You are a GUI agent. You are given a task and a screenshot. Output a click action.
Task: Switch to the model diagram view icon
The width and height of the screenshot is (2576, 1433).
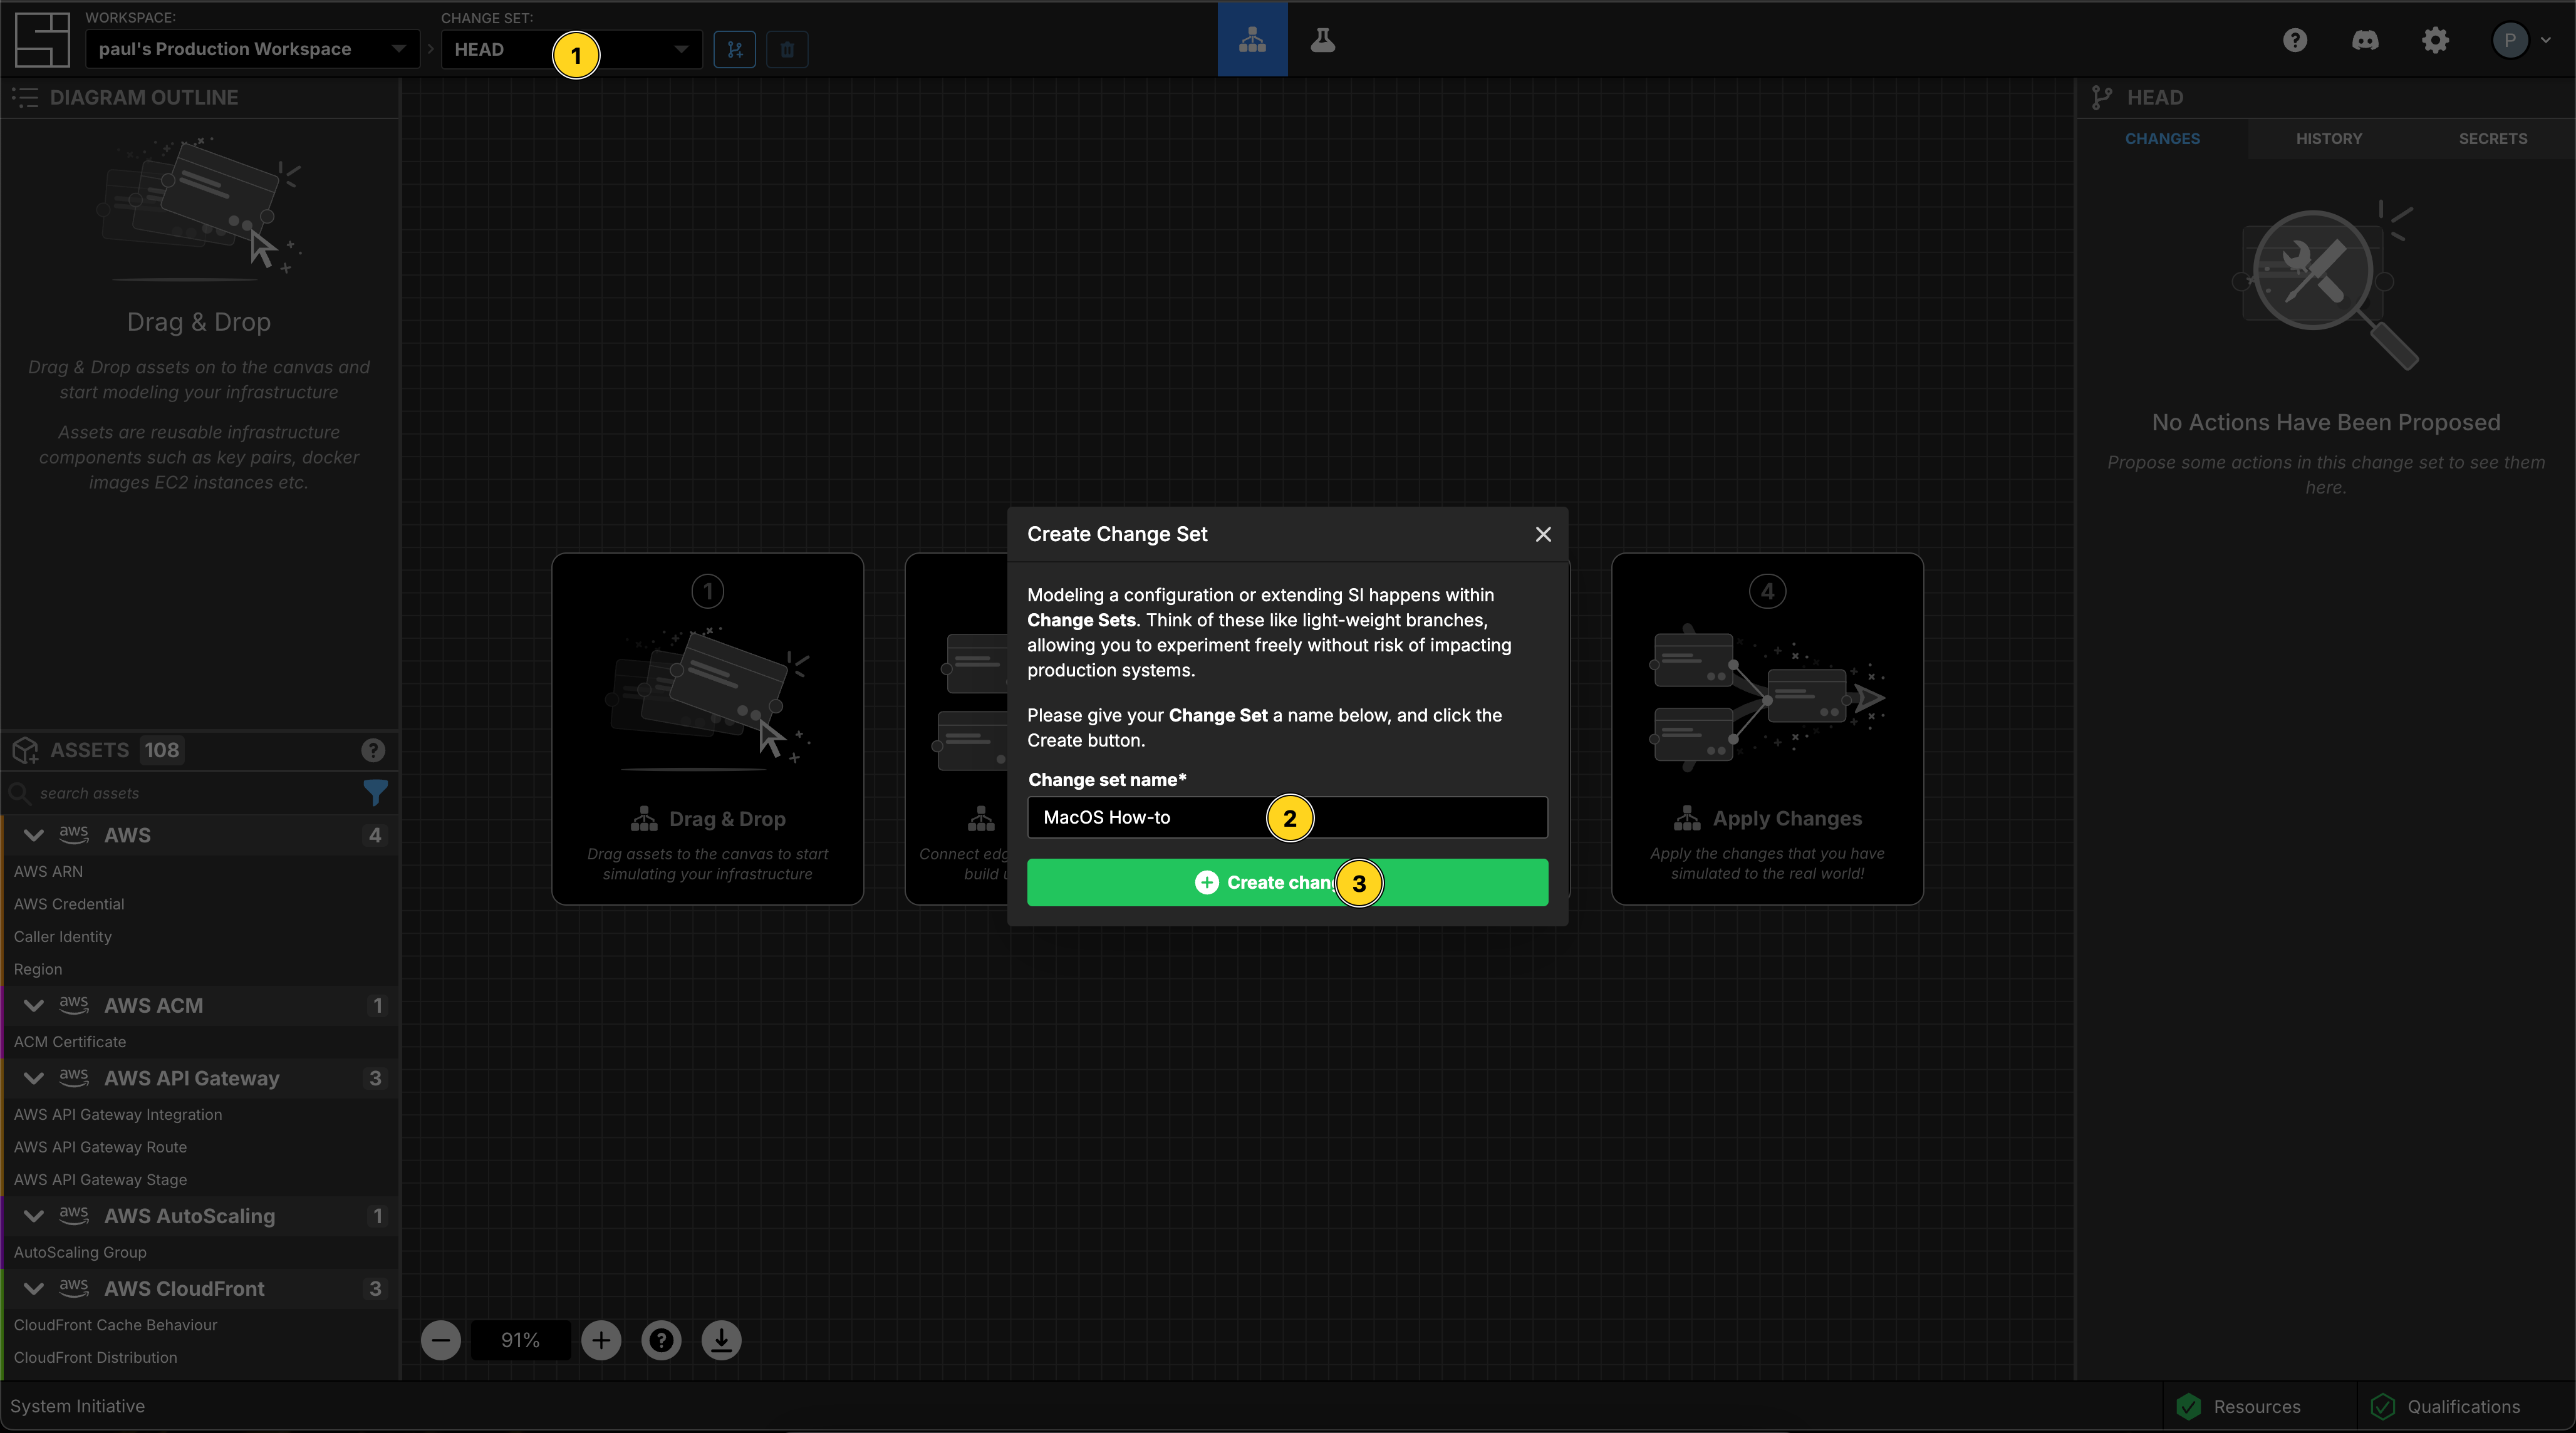pyautogui.click(x=1252, y=40)
